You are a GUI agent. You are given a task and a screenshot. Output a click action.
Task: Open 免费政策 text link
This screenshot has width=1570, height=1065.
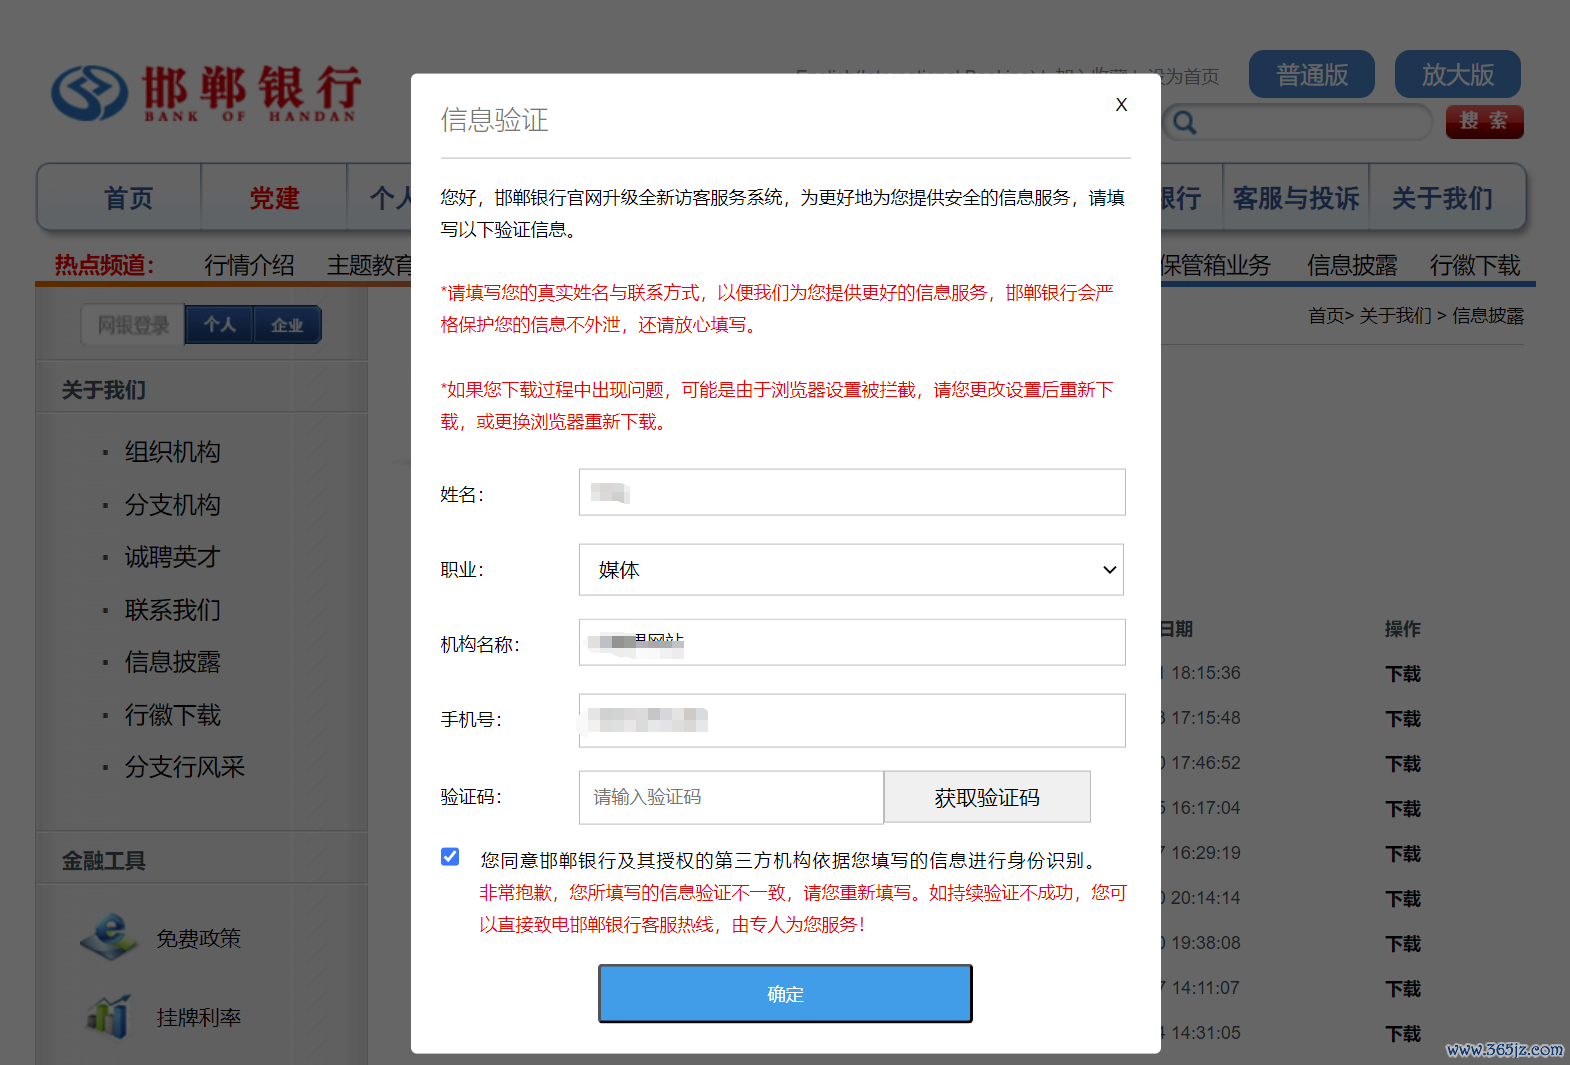[199, 938]
